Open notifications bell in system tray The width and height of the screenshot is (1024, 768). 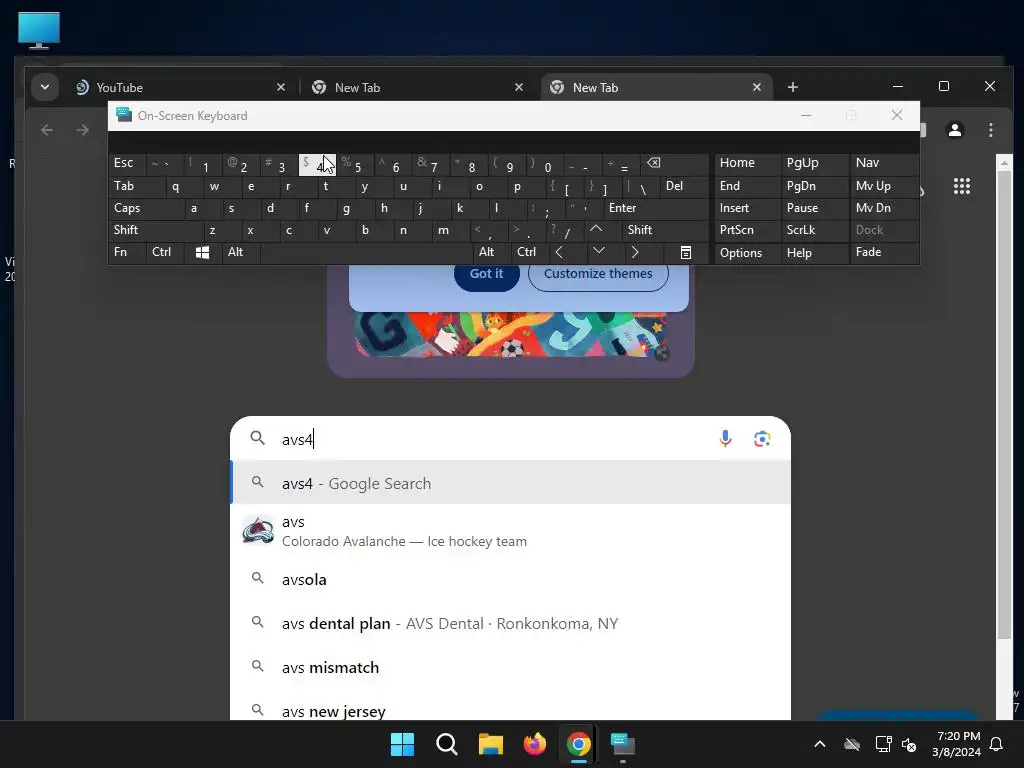coord(997,744)
